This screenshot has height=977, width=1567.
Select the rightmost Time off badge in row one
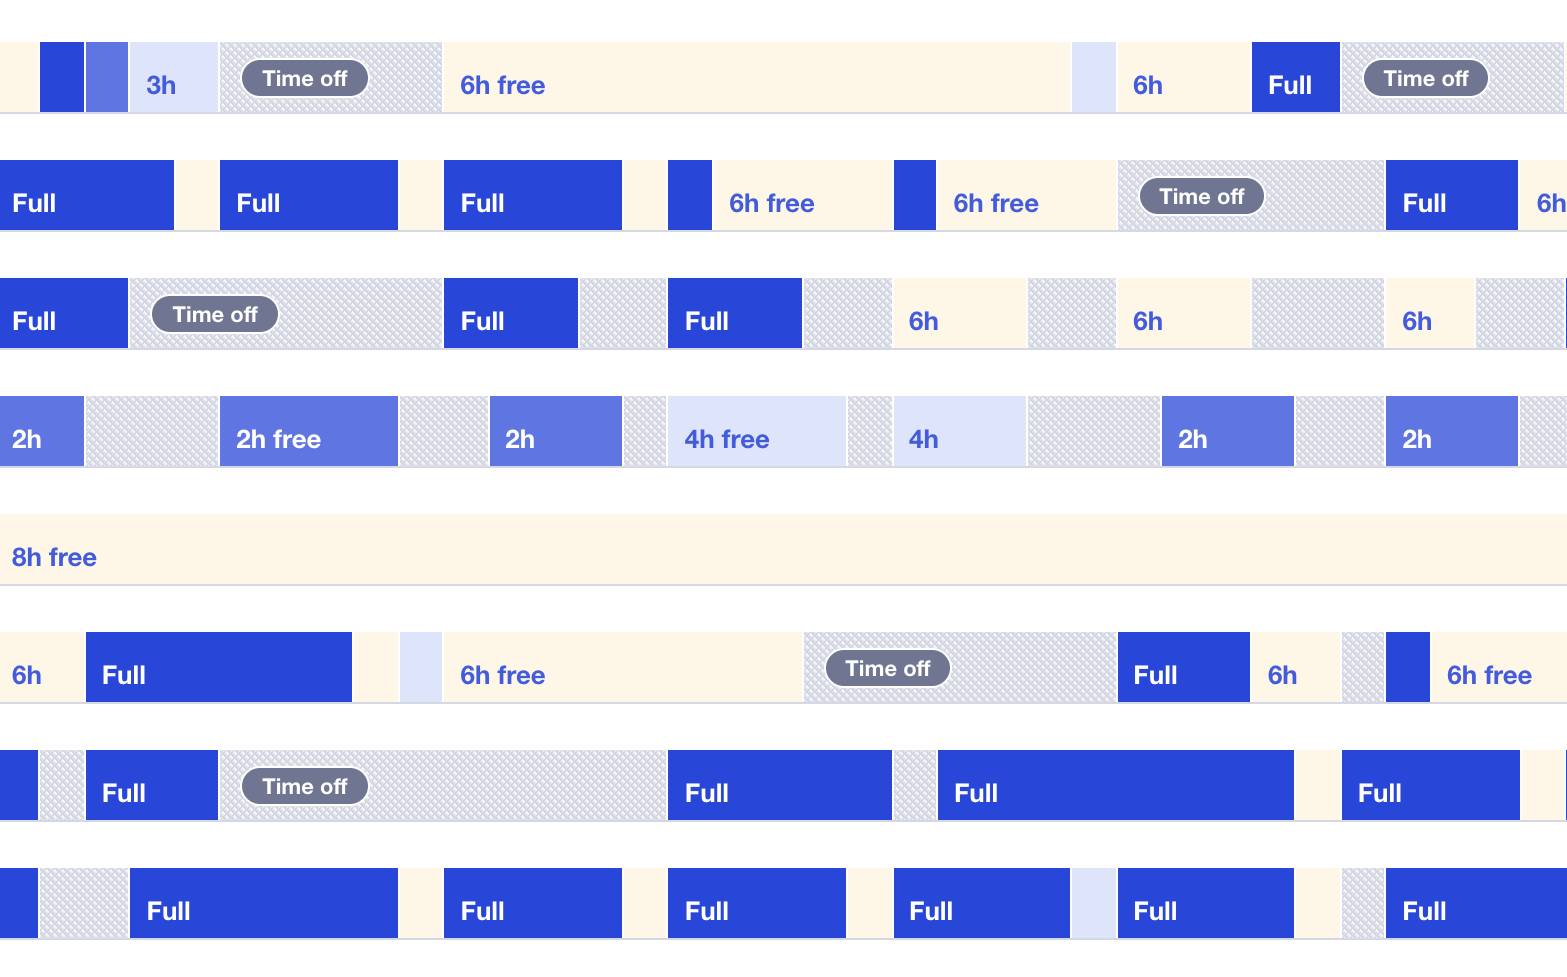coord(1425,78)
